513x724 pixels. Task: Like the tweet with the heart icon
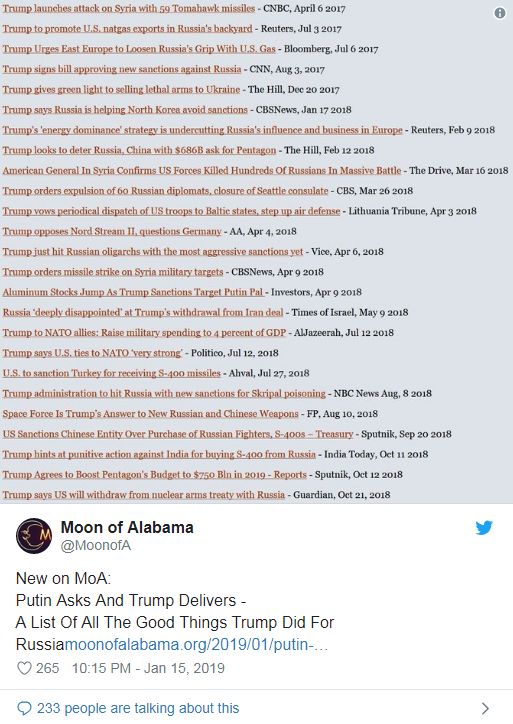point(24,668)
